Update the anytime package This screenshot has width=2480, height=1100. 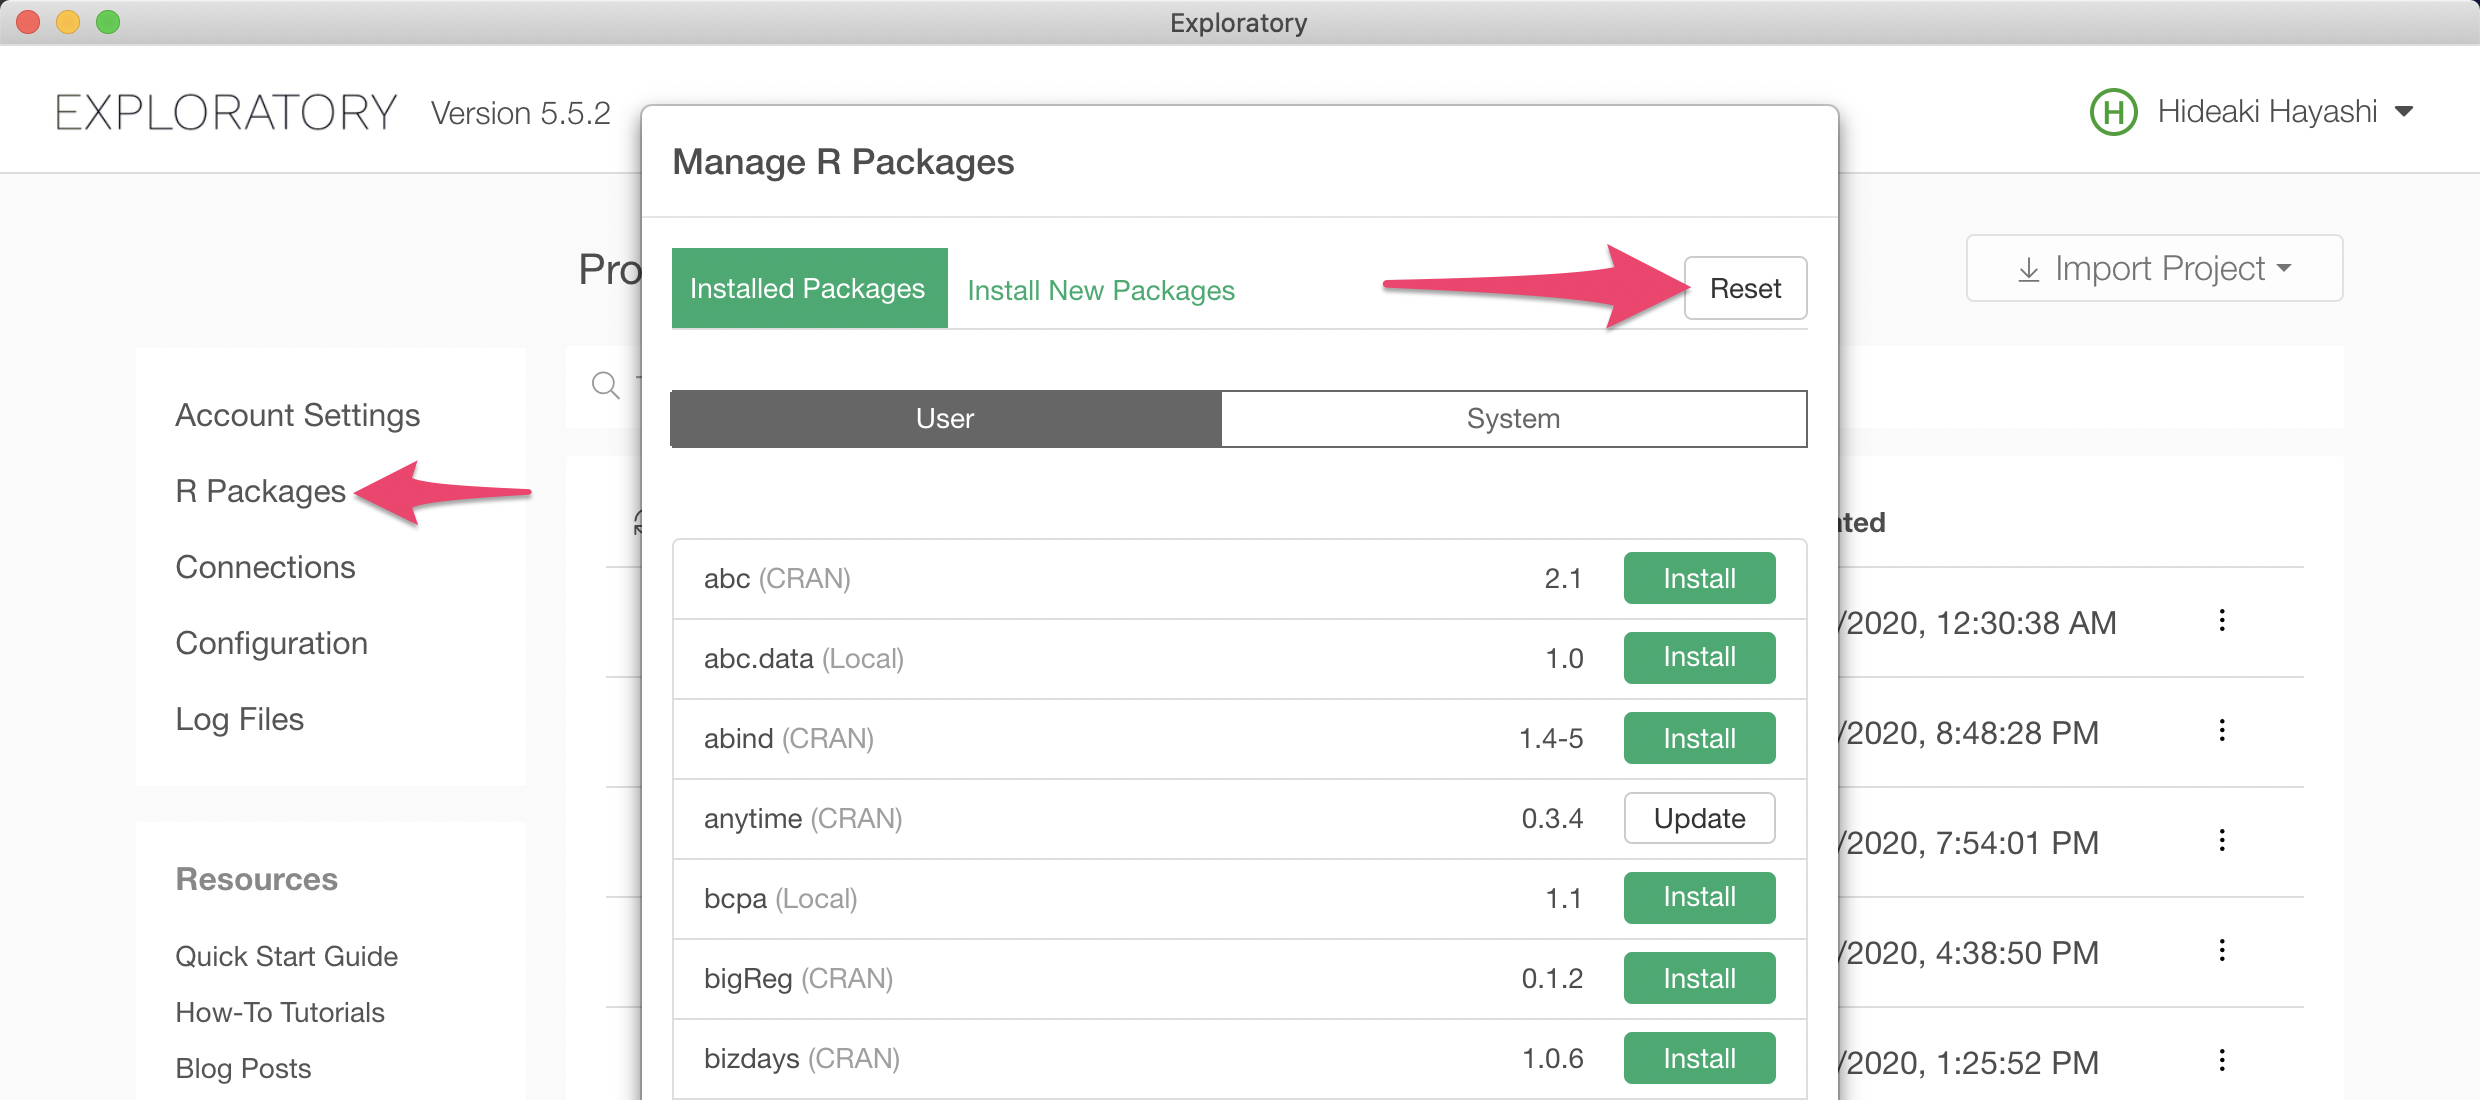tap(1699, 818)
